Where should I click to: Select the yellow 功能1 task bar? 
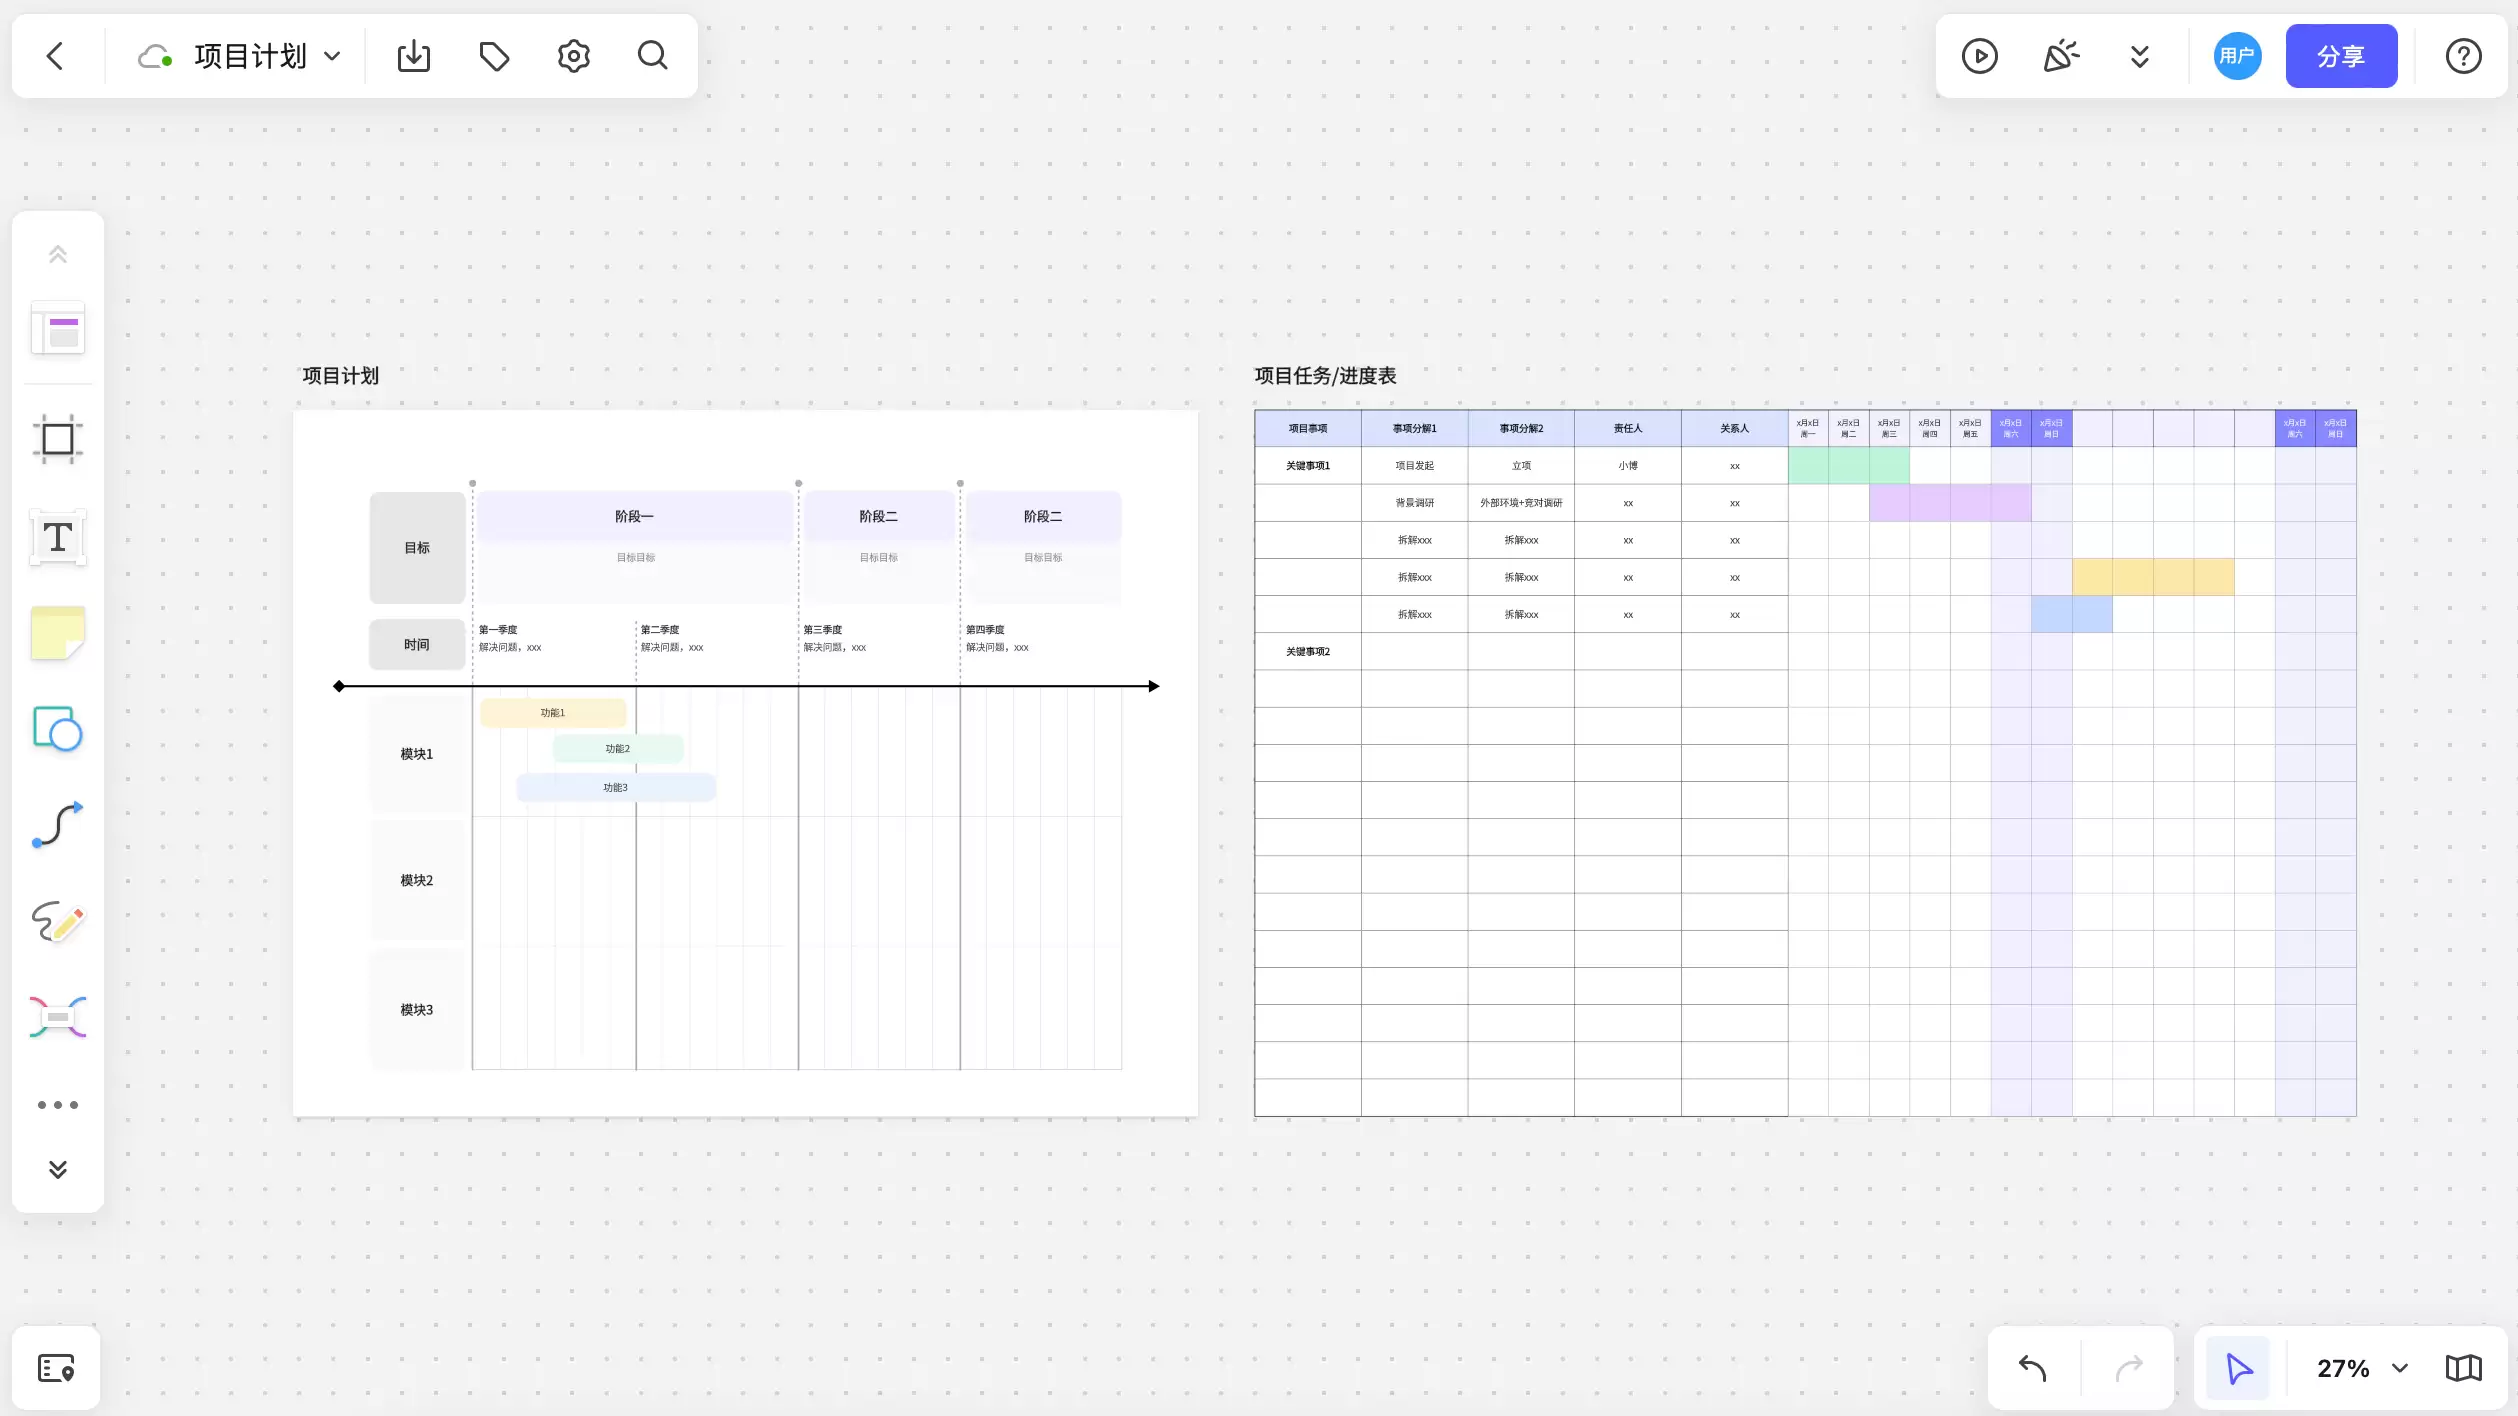pos(553,713)
